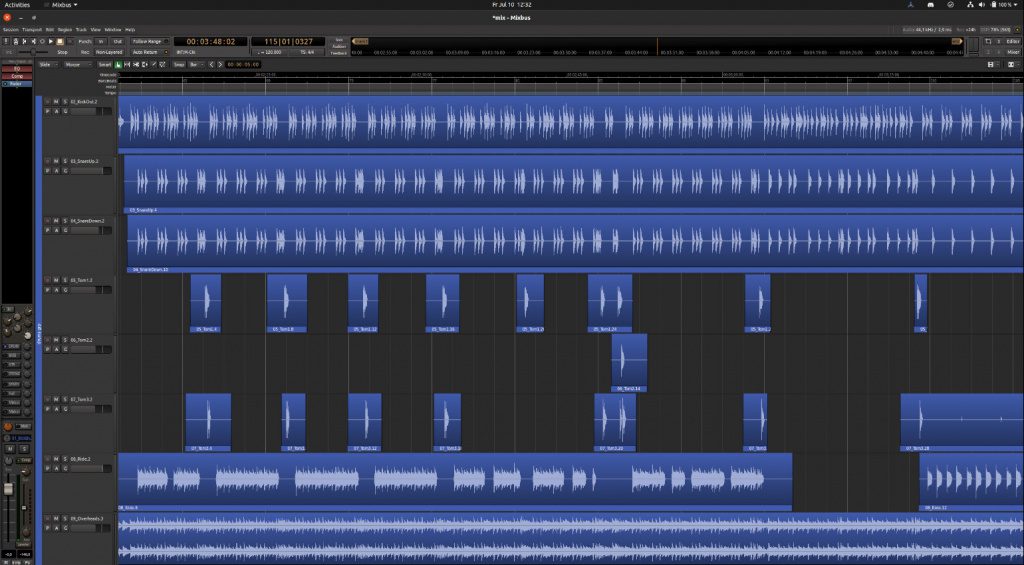Click the nudge forward arrow
Screen dimensions: 1024x565
pyautogui.click(x=220, y=65)
